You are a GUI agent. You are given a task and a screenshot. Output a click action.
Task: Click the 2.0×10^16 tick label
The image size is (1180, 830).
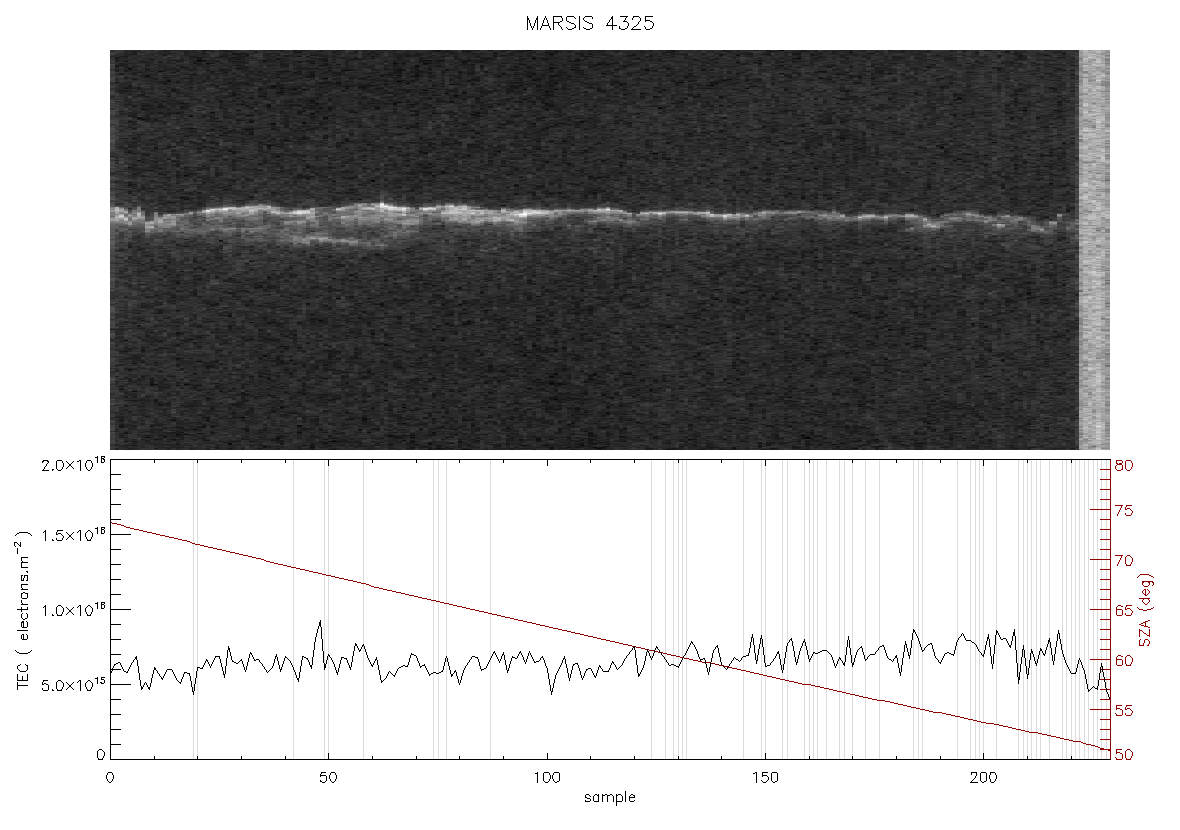[74, 464]
